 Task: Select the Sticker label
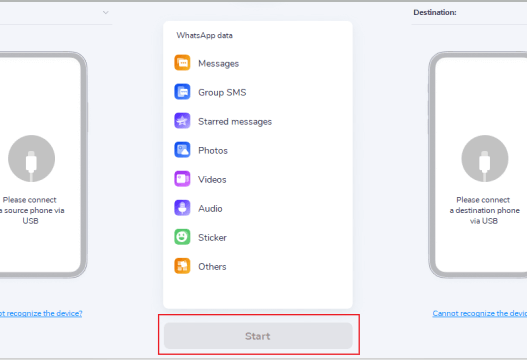tap(212, 238)
